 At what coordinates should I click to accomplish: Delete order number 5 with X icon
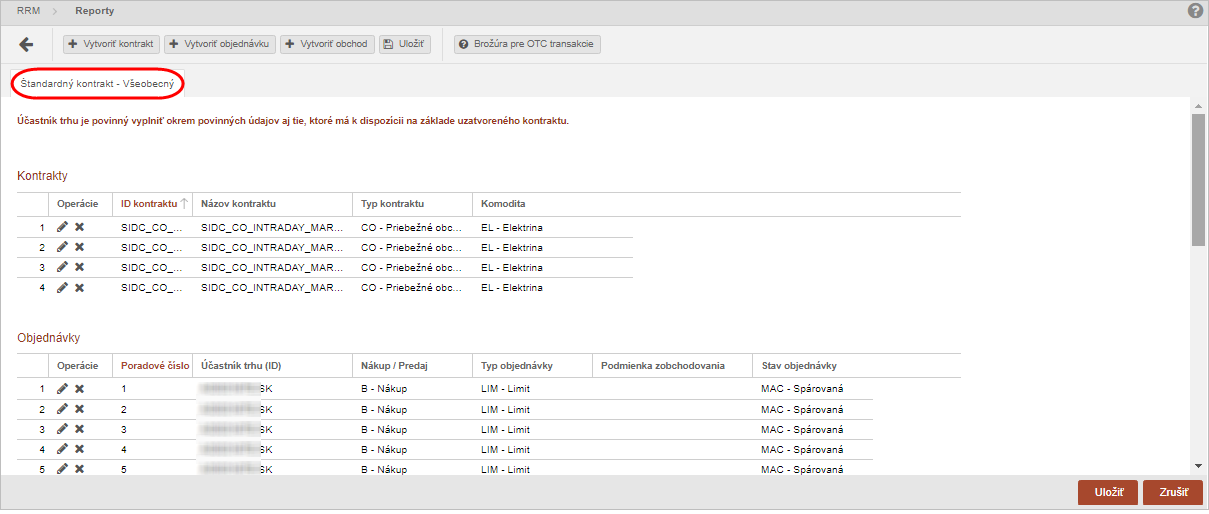click(79, 469)
